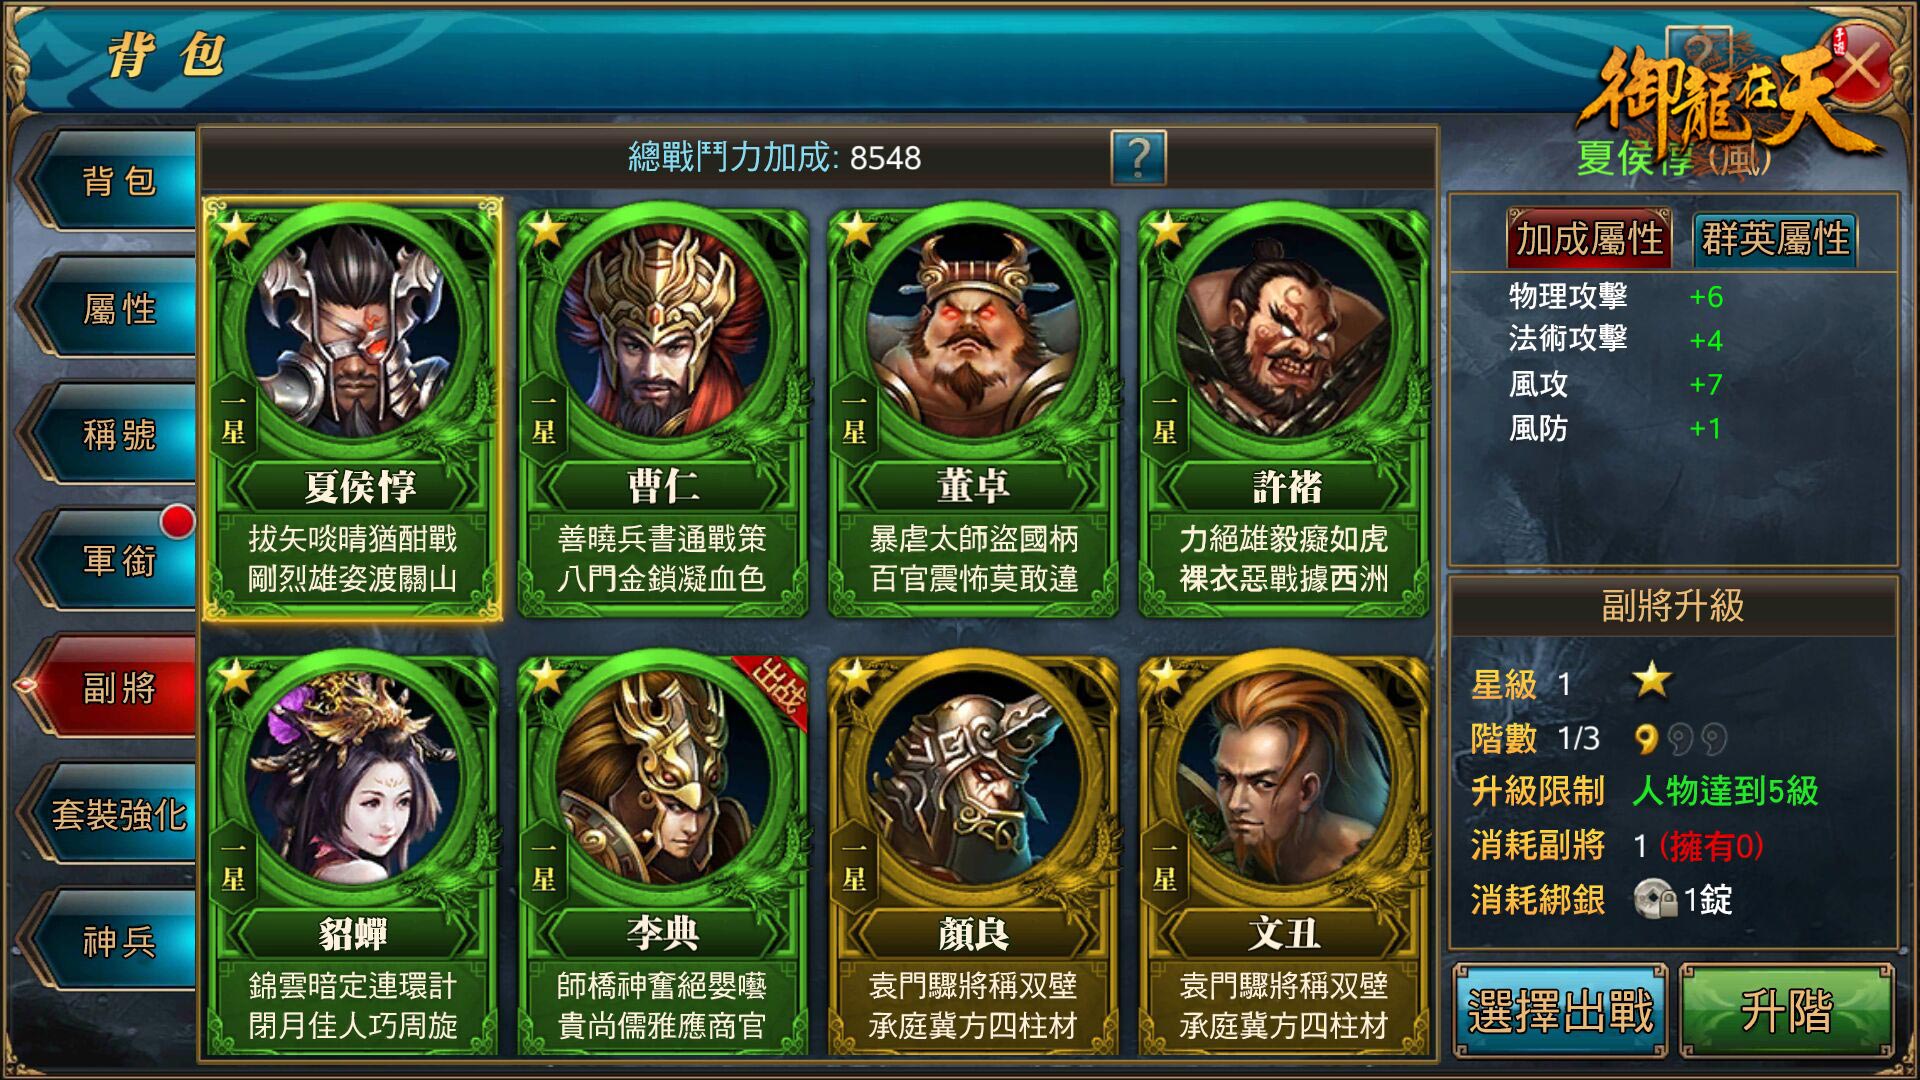Screen dimensions: 1920x1080
Task: Switch to the 加成屬性 tab
Action: [1589, 238]
